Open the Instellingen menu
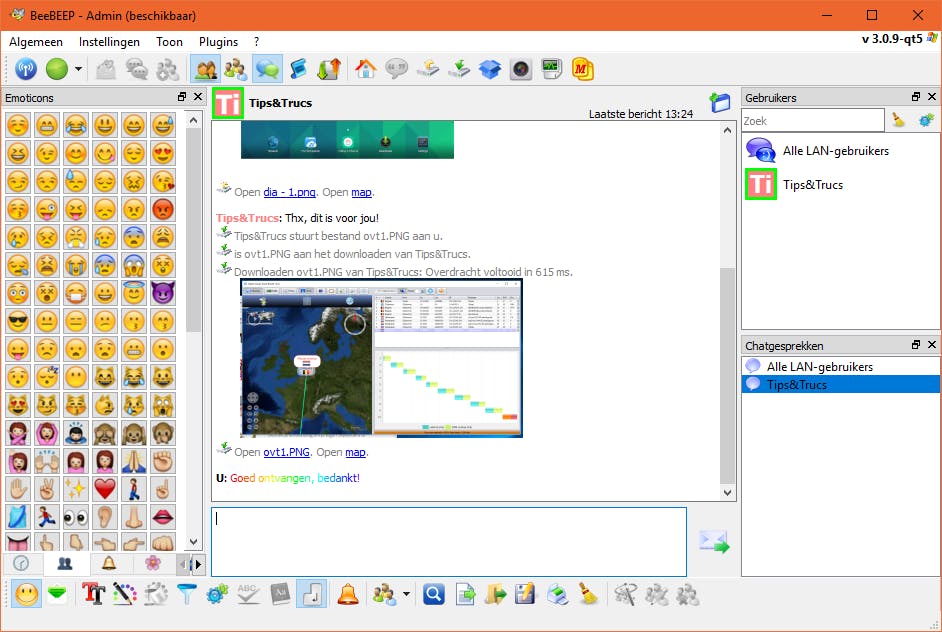This screenshot has width=942, height=632. point(109,41)
